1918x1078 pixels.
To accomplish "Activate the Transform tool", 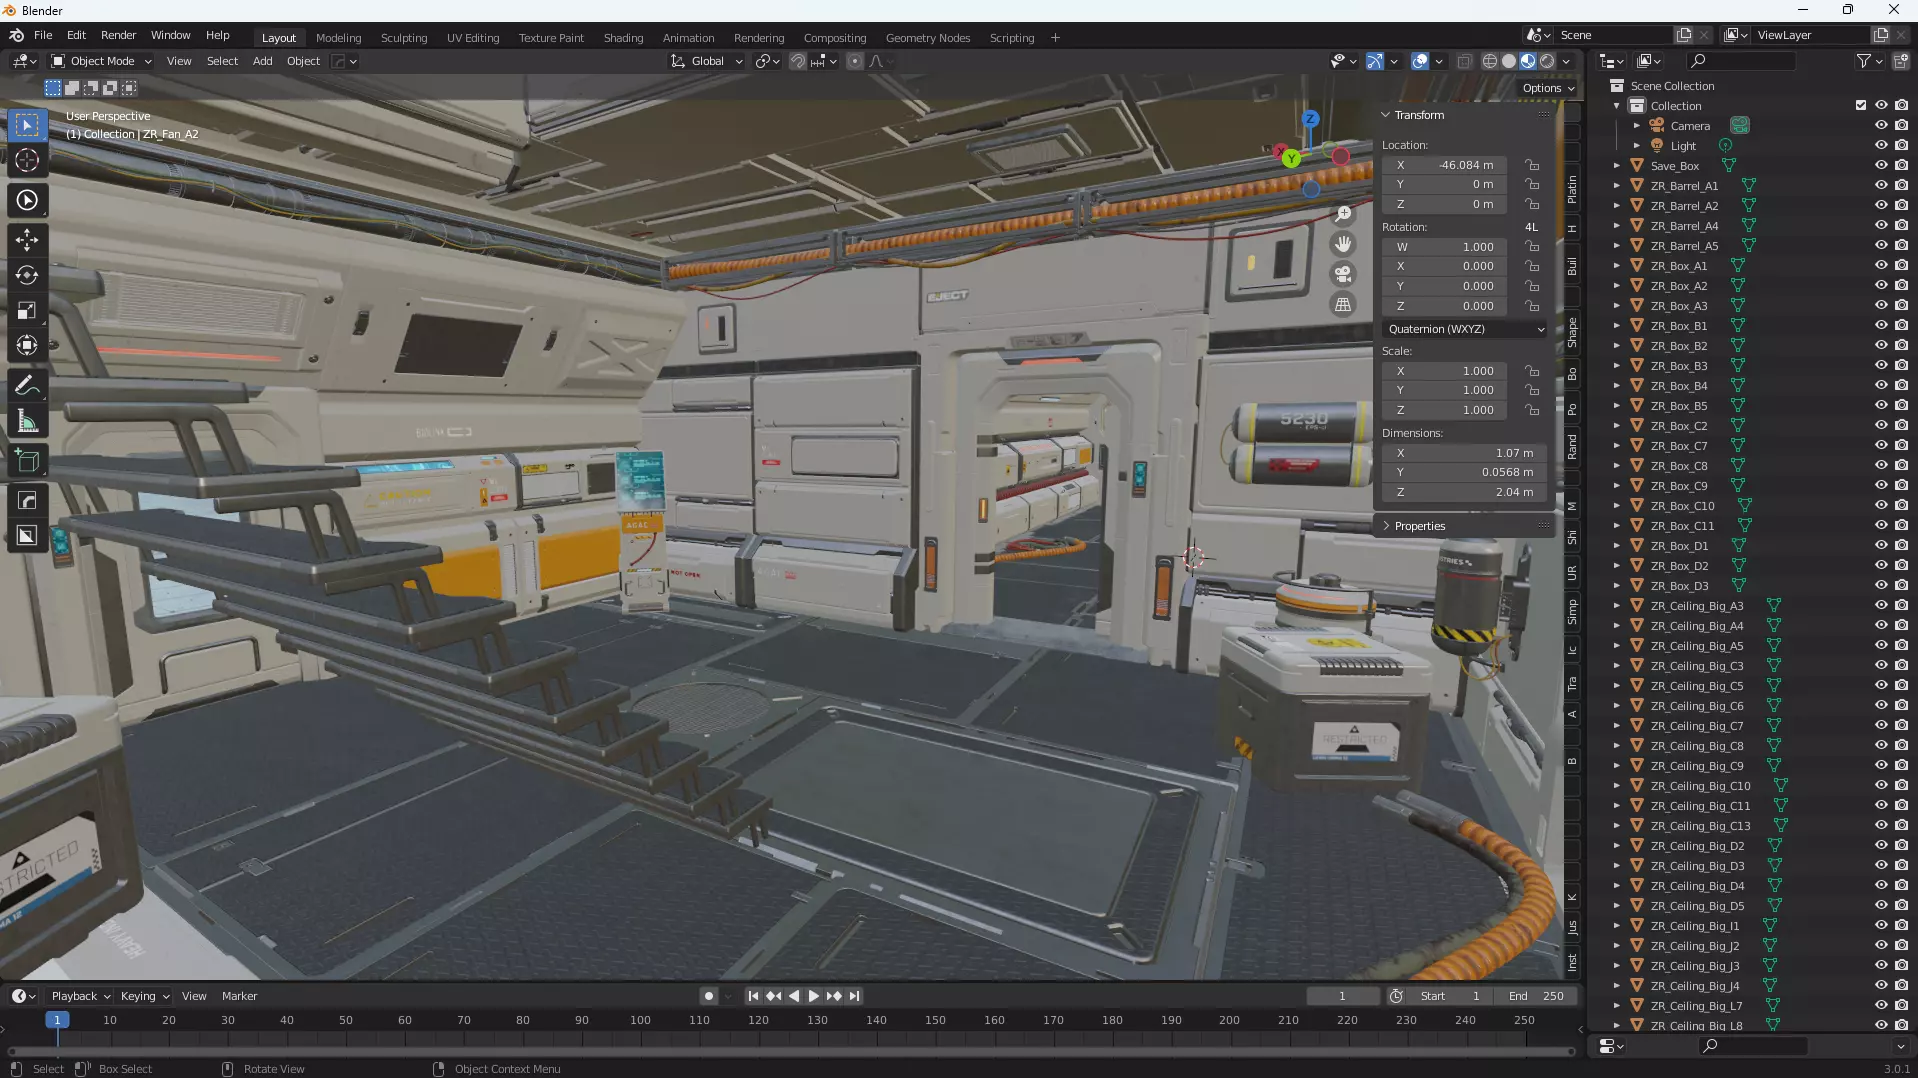I will pos(27,345).
